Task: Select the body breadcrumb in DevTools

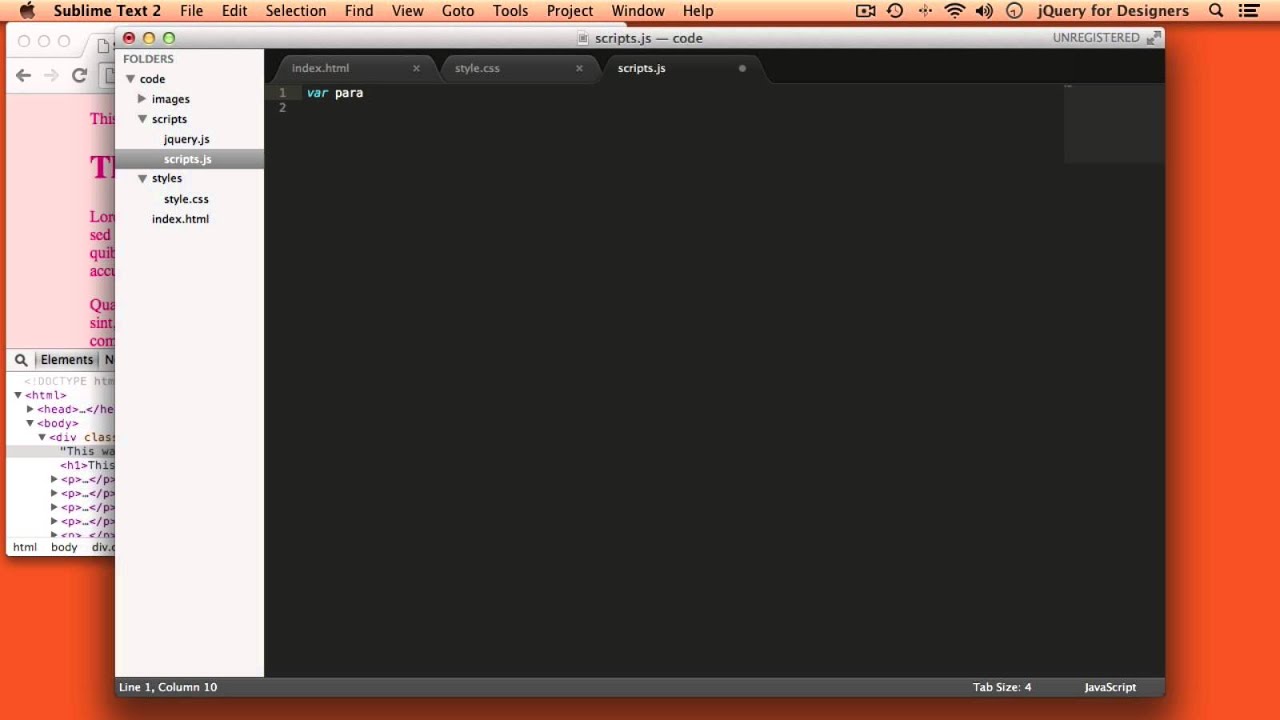Action: tap(64, 547)
